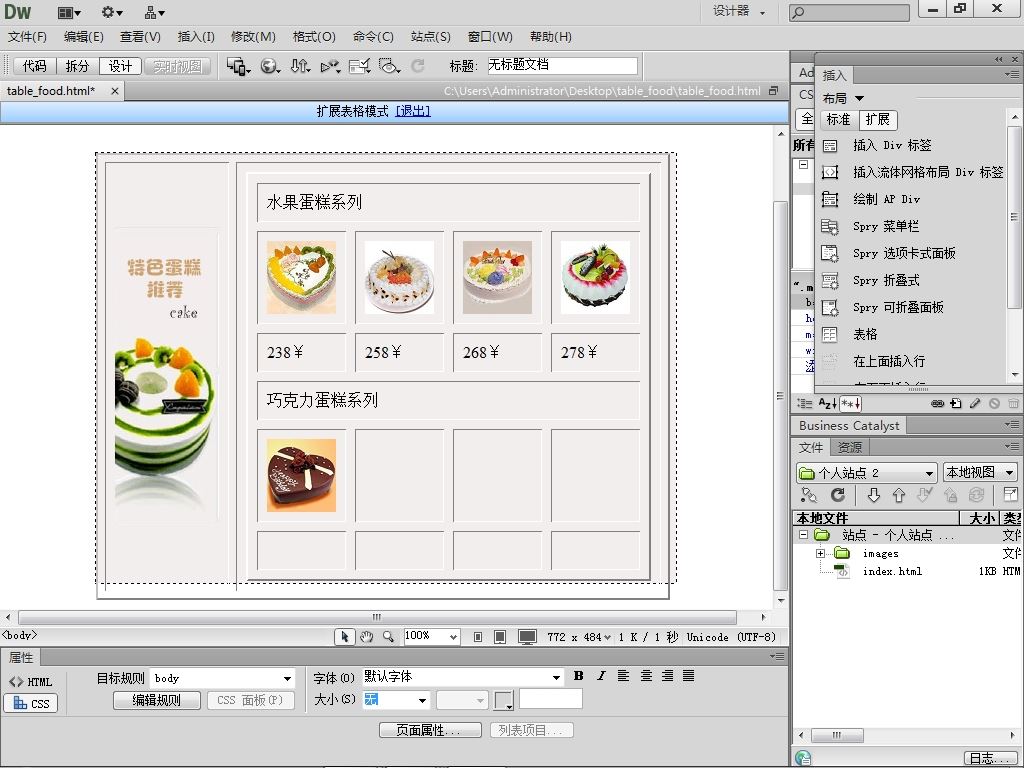This screenshot has width=1024, height=768.
Task: Open the site management icon in title bar
Action: pyautogui.click(x=154, y=12)
